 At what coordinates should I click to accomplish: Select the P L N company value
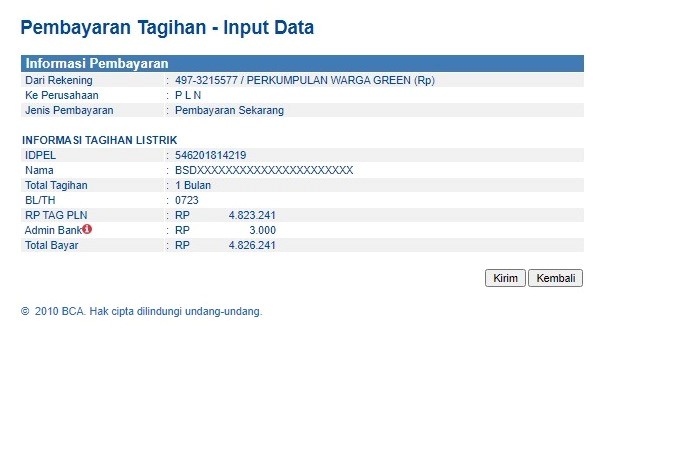[x=188, y=95]
